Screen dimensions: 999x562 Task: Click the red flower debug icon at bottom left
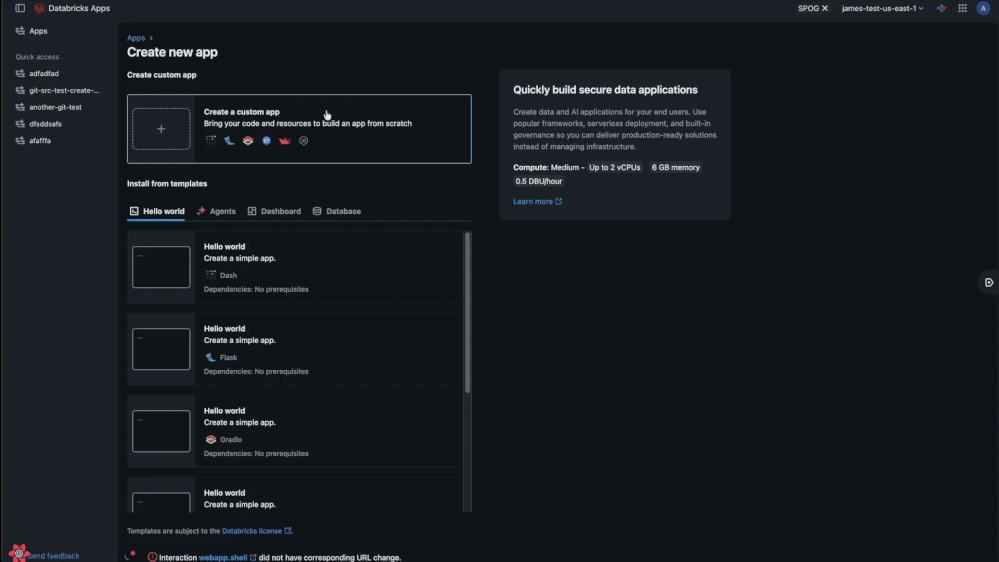18,553
